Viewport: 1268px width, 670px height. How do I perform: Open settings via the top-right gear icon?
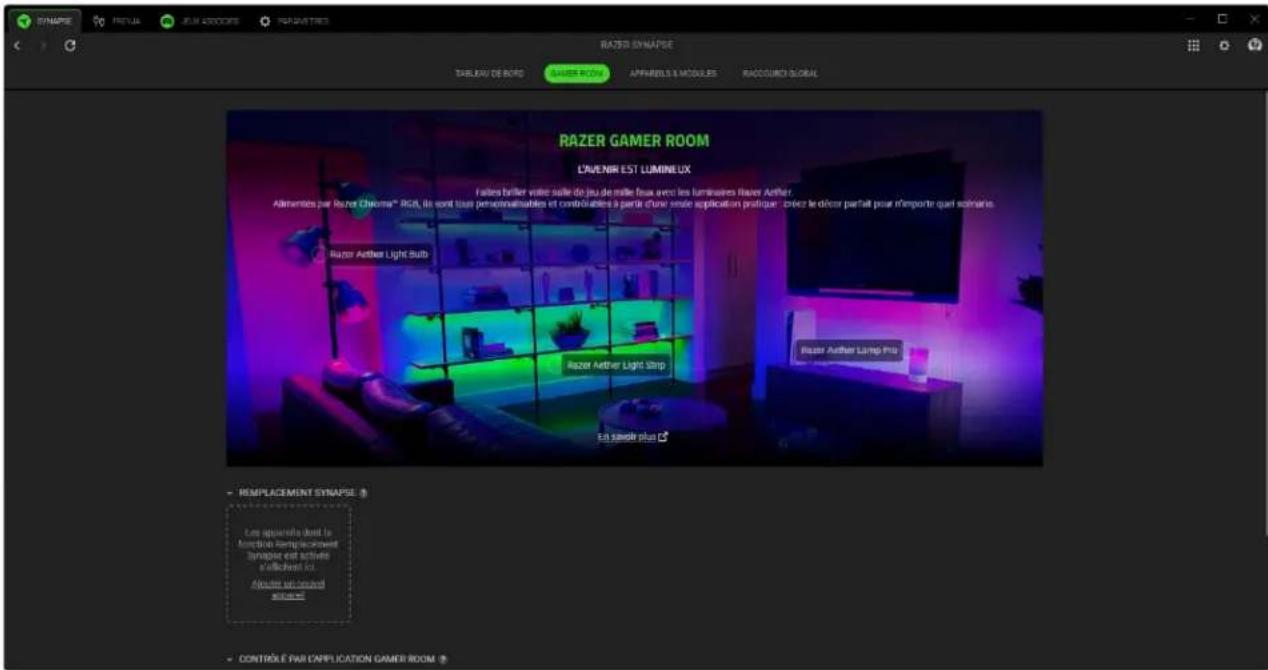coord(1223,46)
